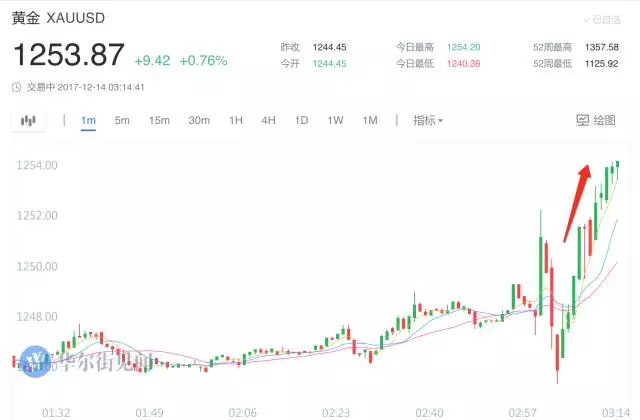Click the 1250.00 price axis label
The width and height of the screenshot is (640, 420).
click(x=36, y=267)
